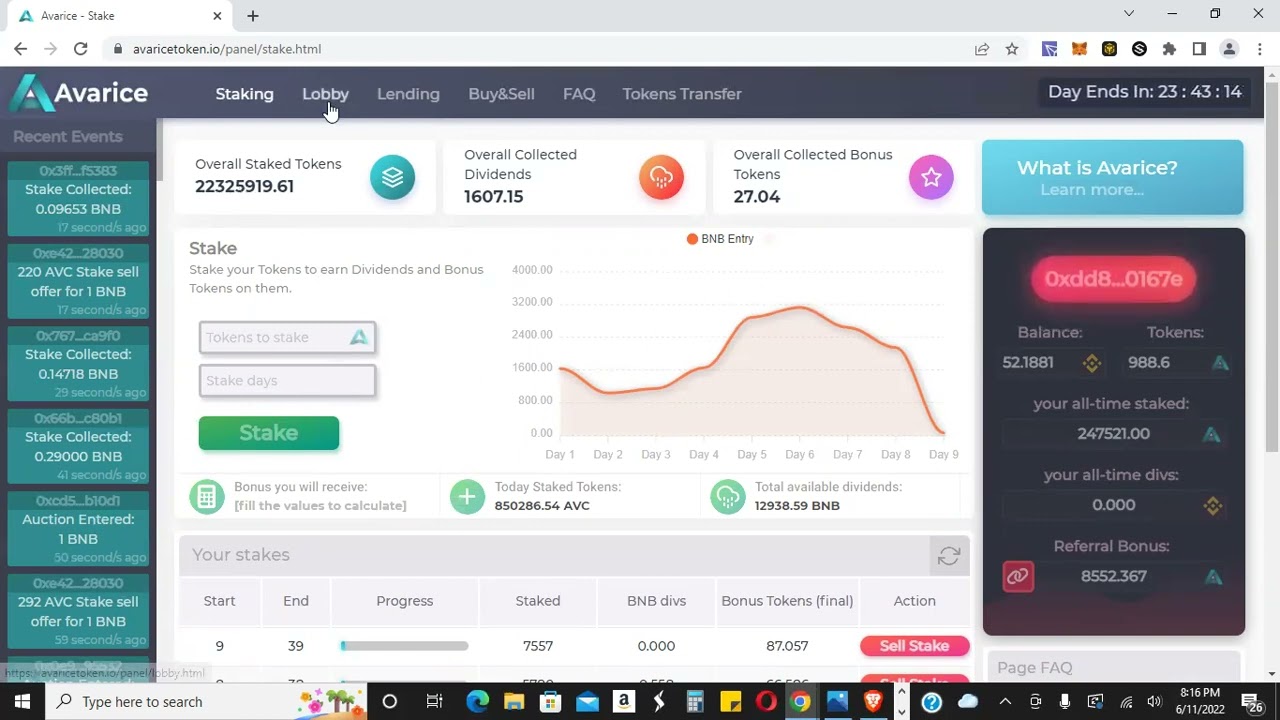
Task: Sell the stake with 7557 staked
Action: 914,646
